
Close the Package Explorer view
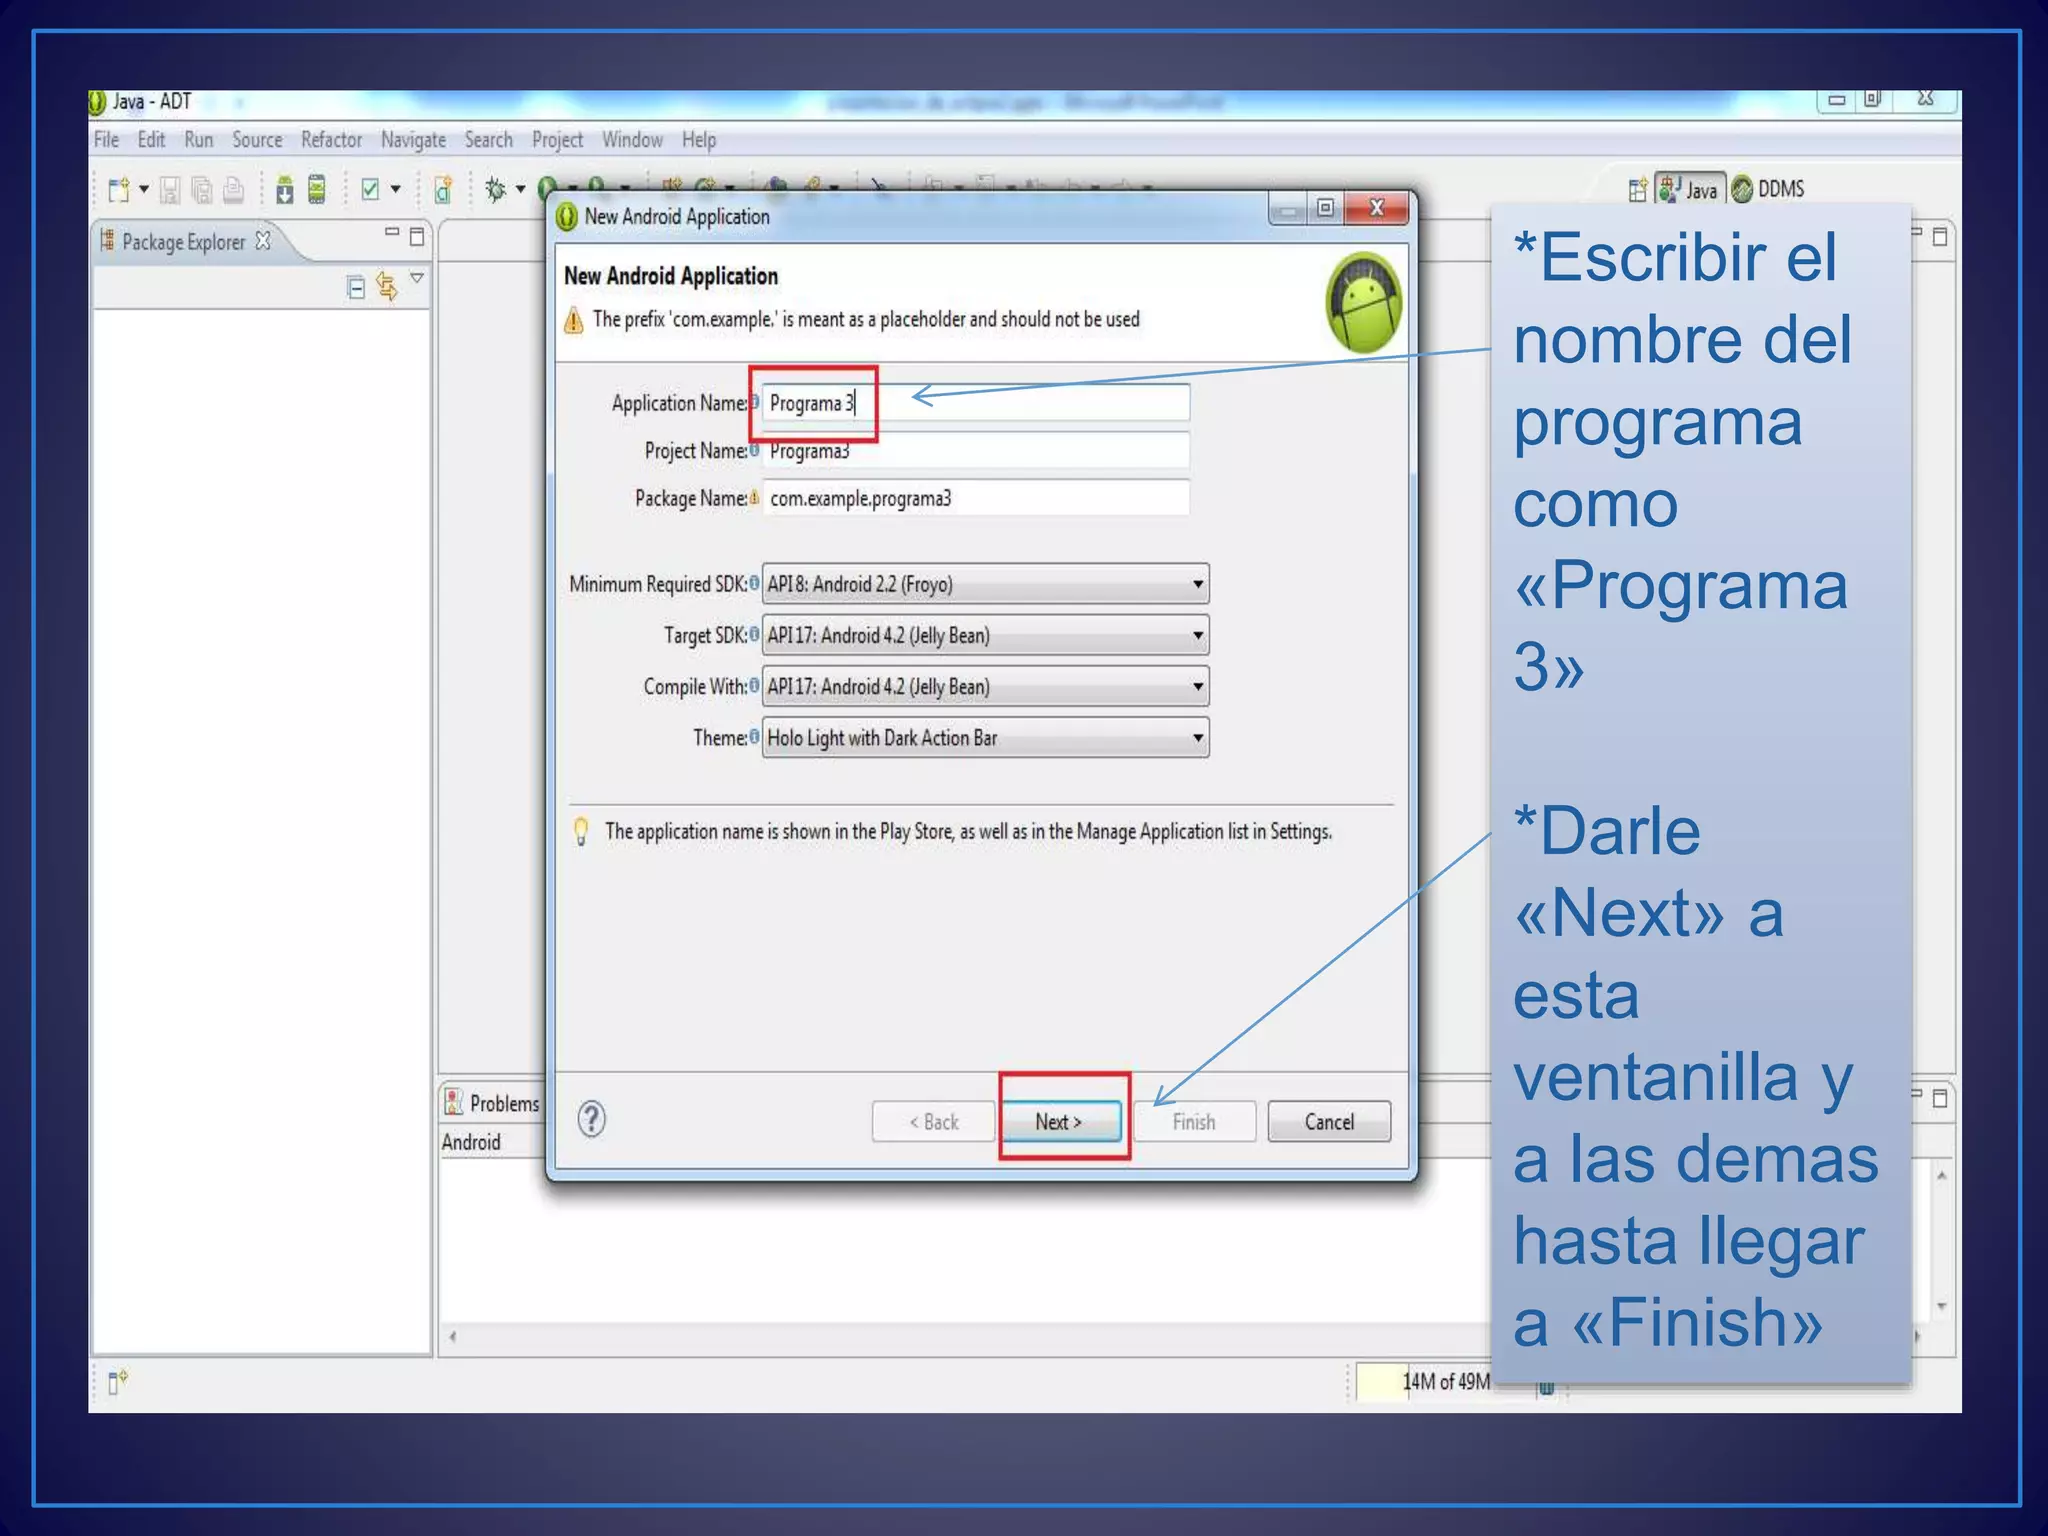pyautogui.click(x=263, y=241)
